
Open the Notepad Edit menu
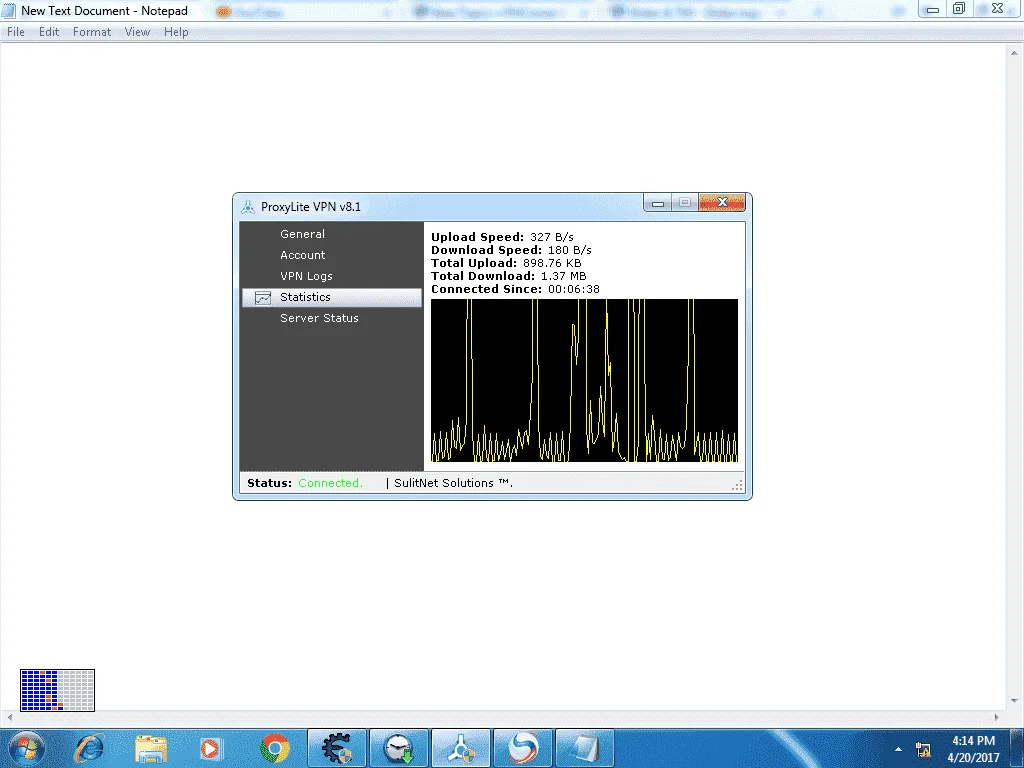pyautogui.click(x=49, y=32)
